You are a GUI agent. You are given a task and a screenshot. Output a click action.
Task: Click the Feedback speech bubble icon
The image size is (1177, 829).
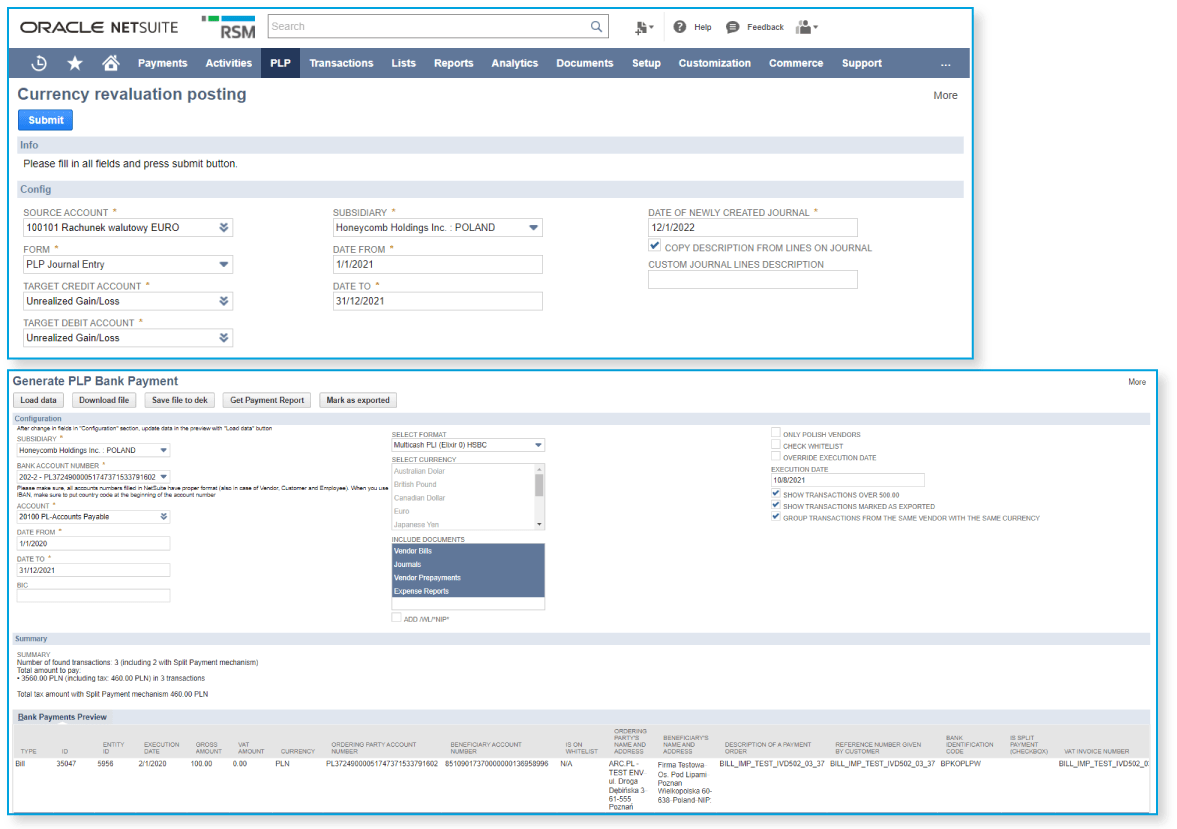733,27
